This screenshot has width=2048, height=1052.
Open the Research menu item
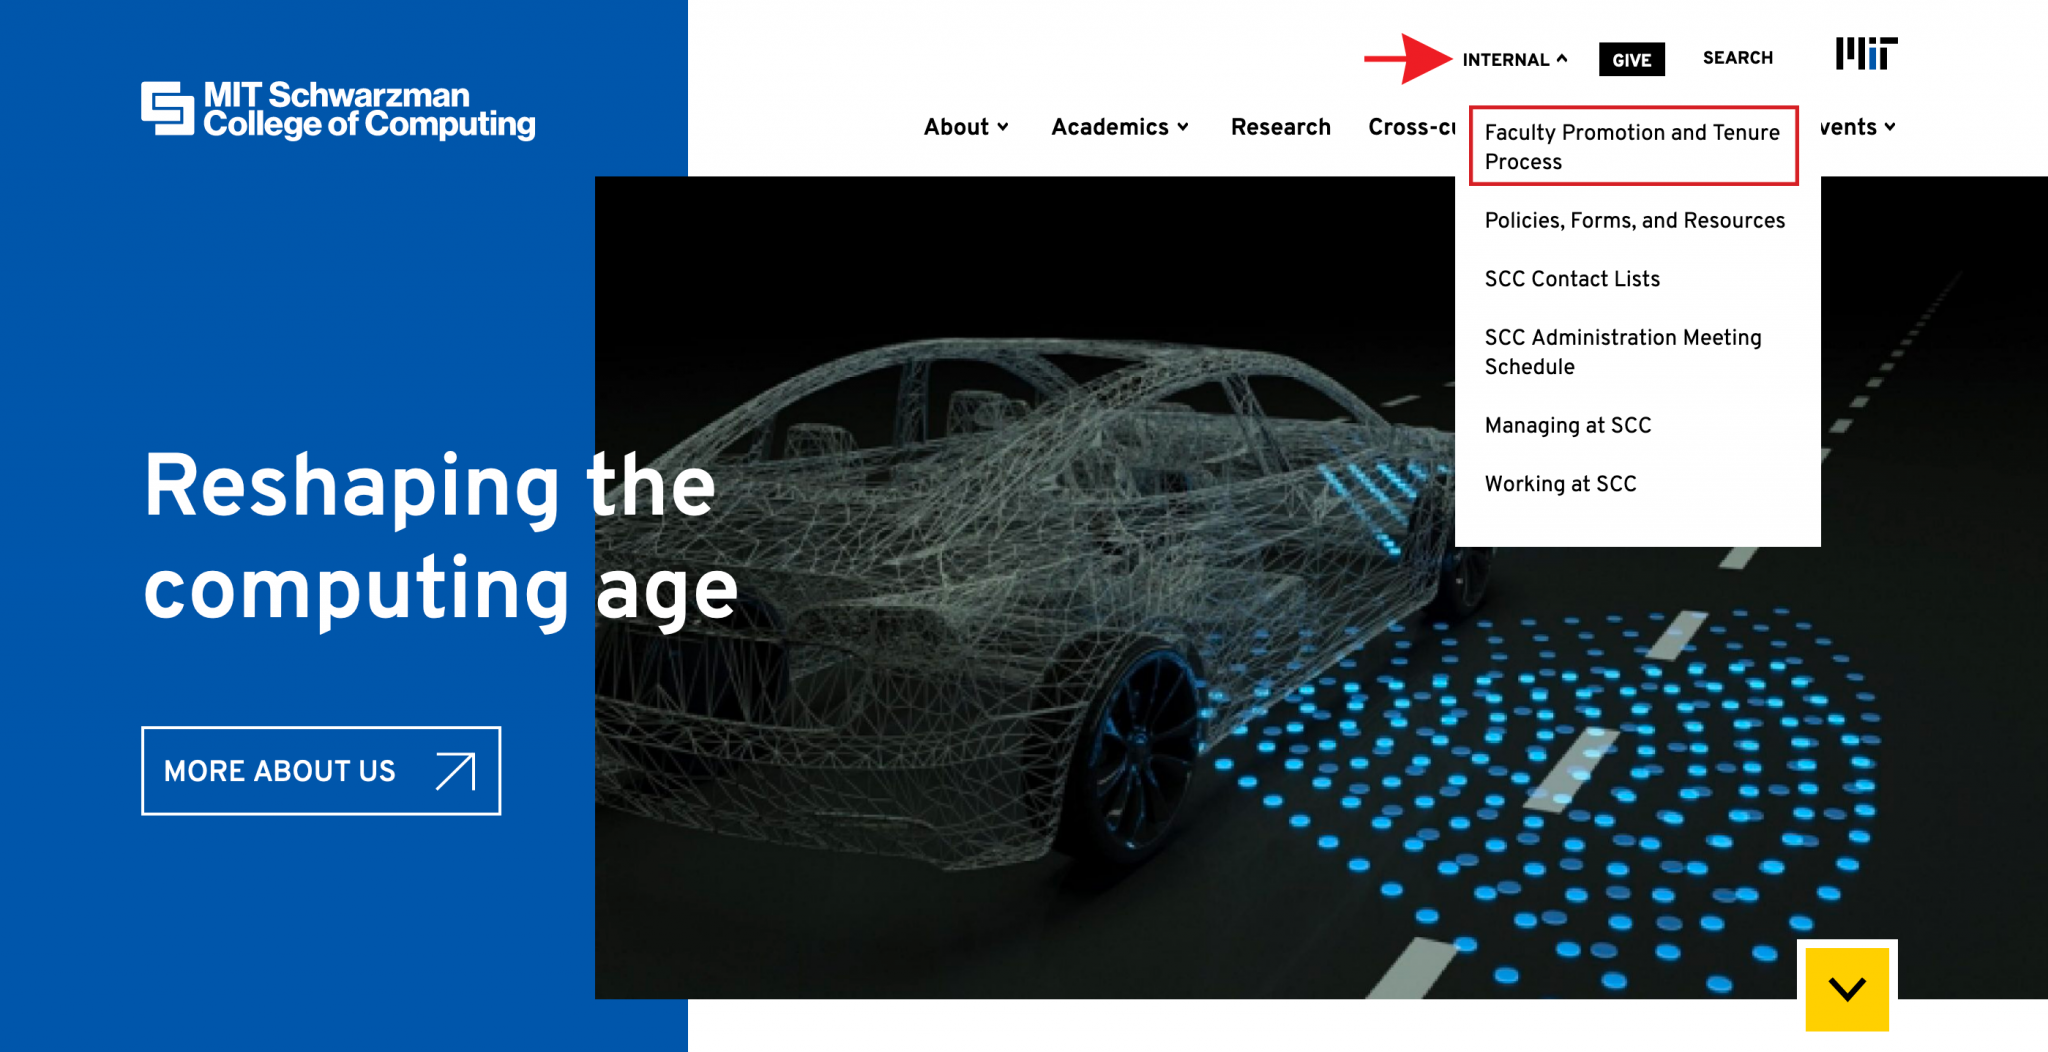(x=1280, y=127)
